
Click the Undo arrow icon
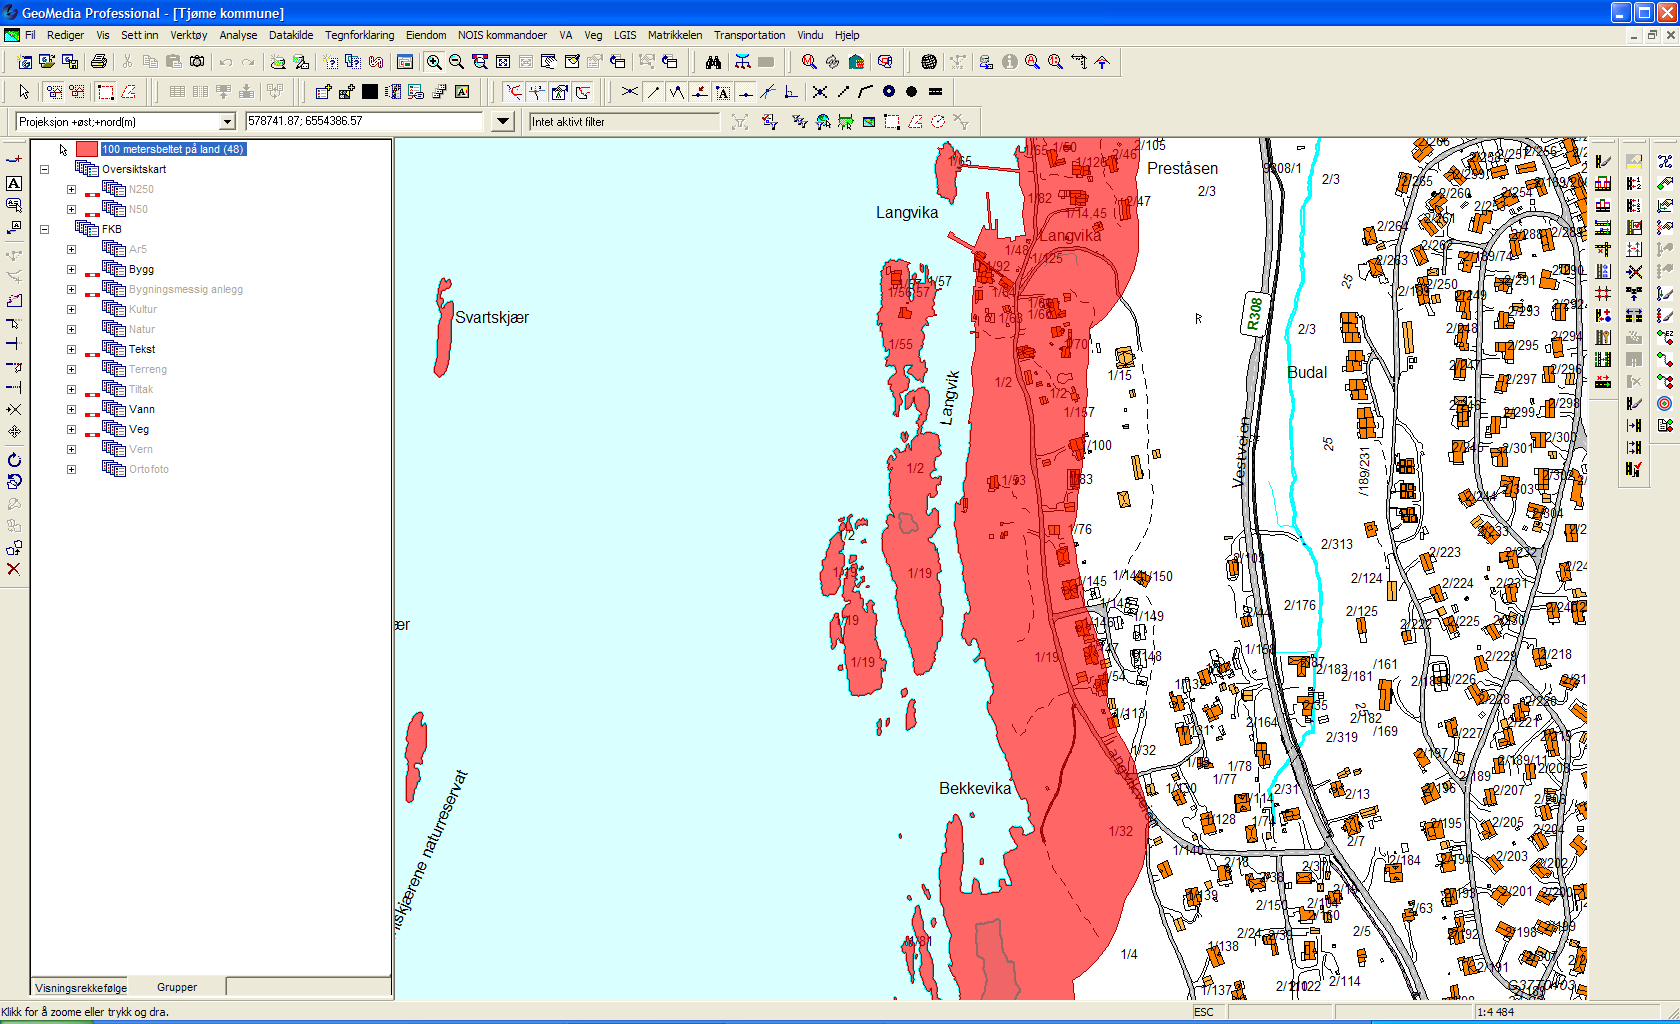tap(226, 62)
